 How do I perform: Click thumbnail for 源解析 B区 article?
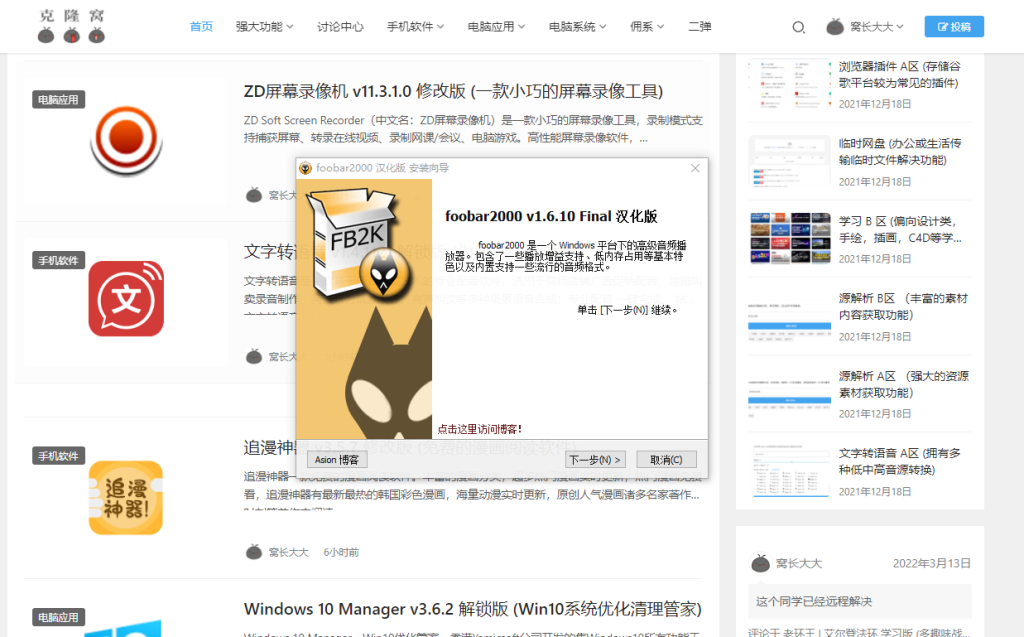coord(790,316)
